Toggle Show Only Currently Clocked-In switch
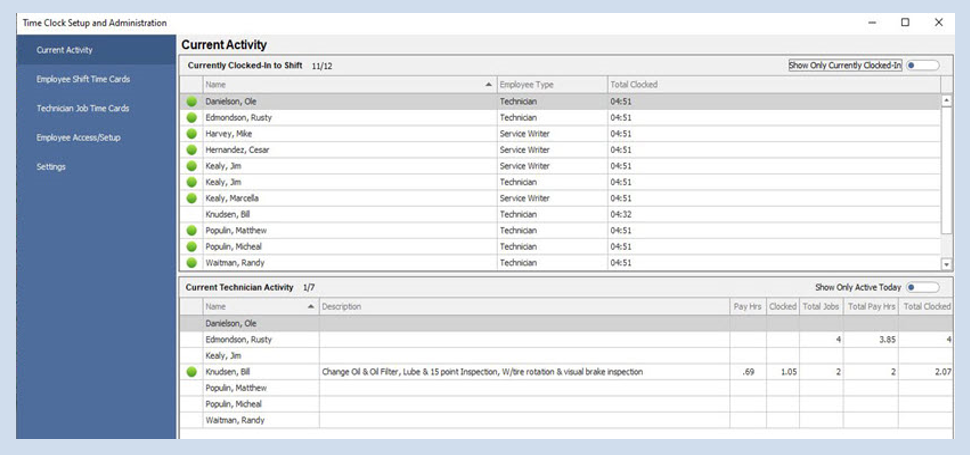Screen dimensions: 970x455 921,65
